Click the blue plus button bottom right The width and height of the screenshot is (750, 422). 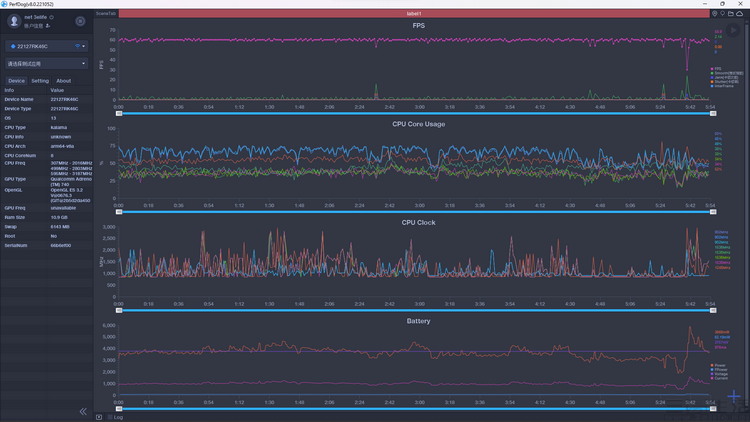point(734,397)
